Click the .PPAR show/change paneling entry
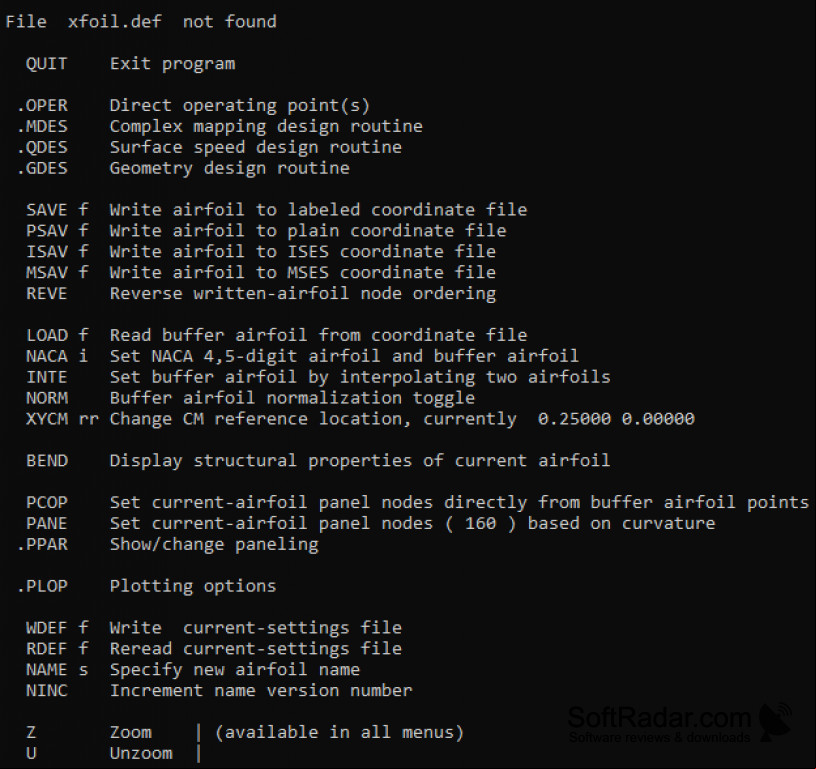Viewport: 816px width, 769px height. point(167,544)
